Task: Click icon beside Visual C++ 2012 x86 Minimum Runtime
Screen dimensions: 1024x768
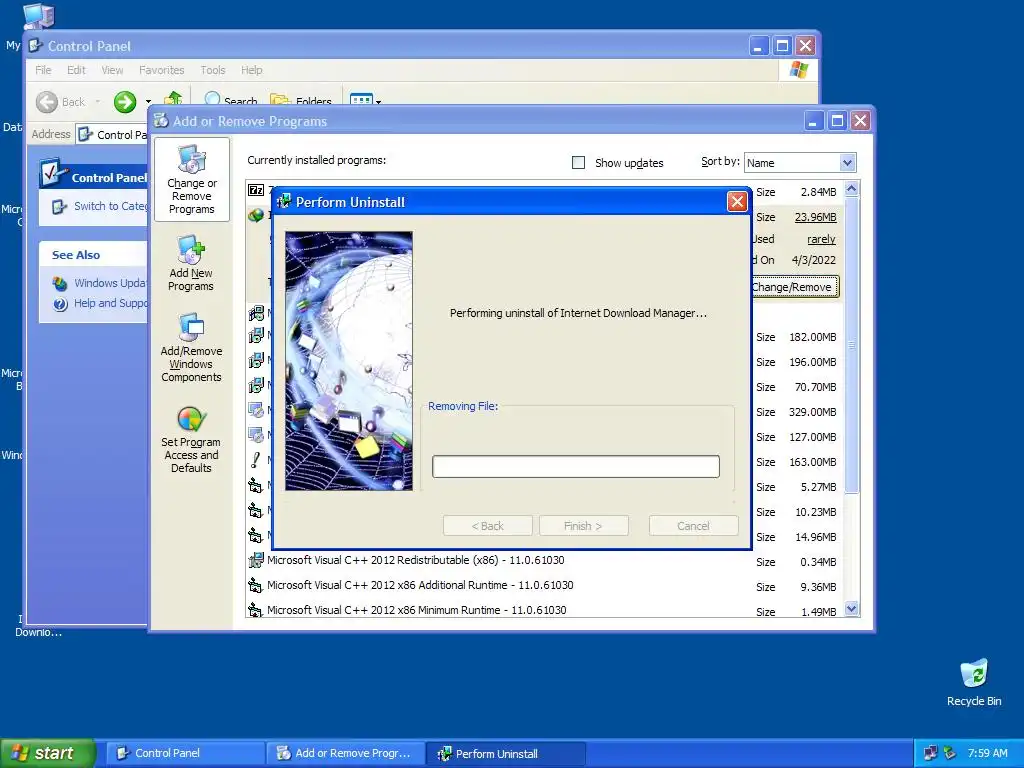Action: click(x=255, y=610)
